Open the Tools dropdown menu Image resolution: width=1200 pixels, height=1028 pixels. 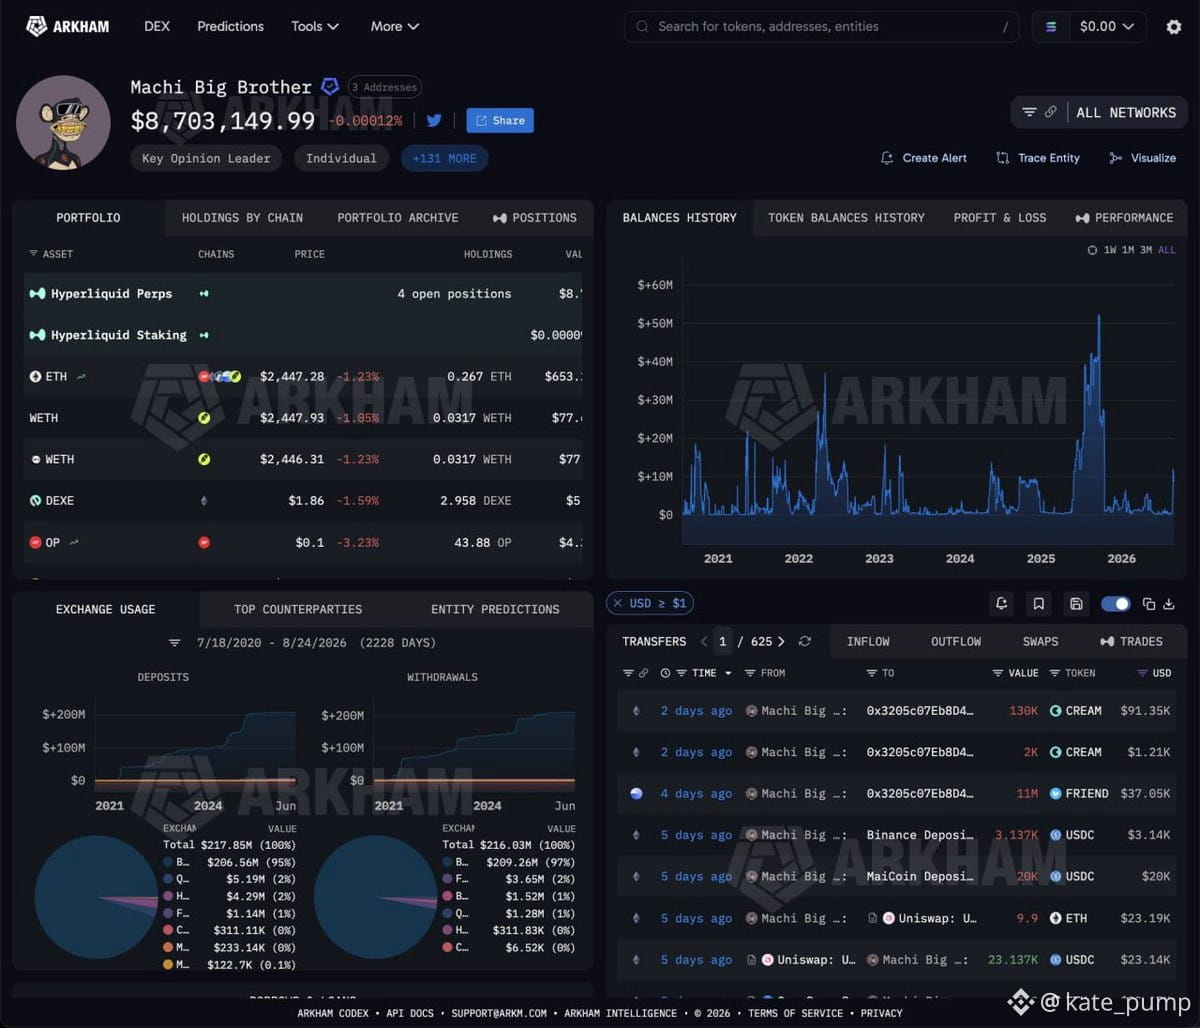[315, 26]
